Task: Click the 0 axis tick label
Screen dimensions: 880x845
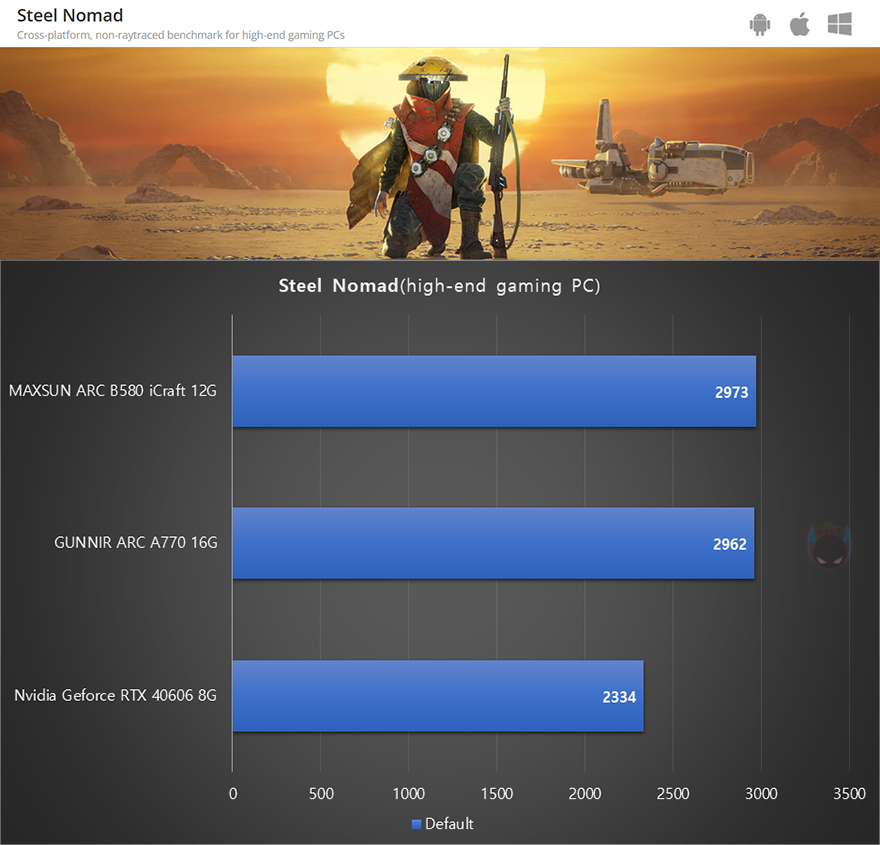Action: (233, 793)
